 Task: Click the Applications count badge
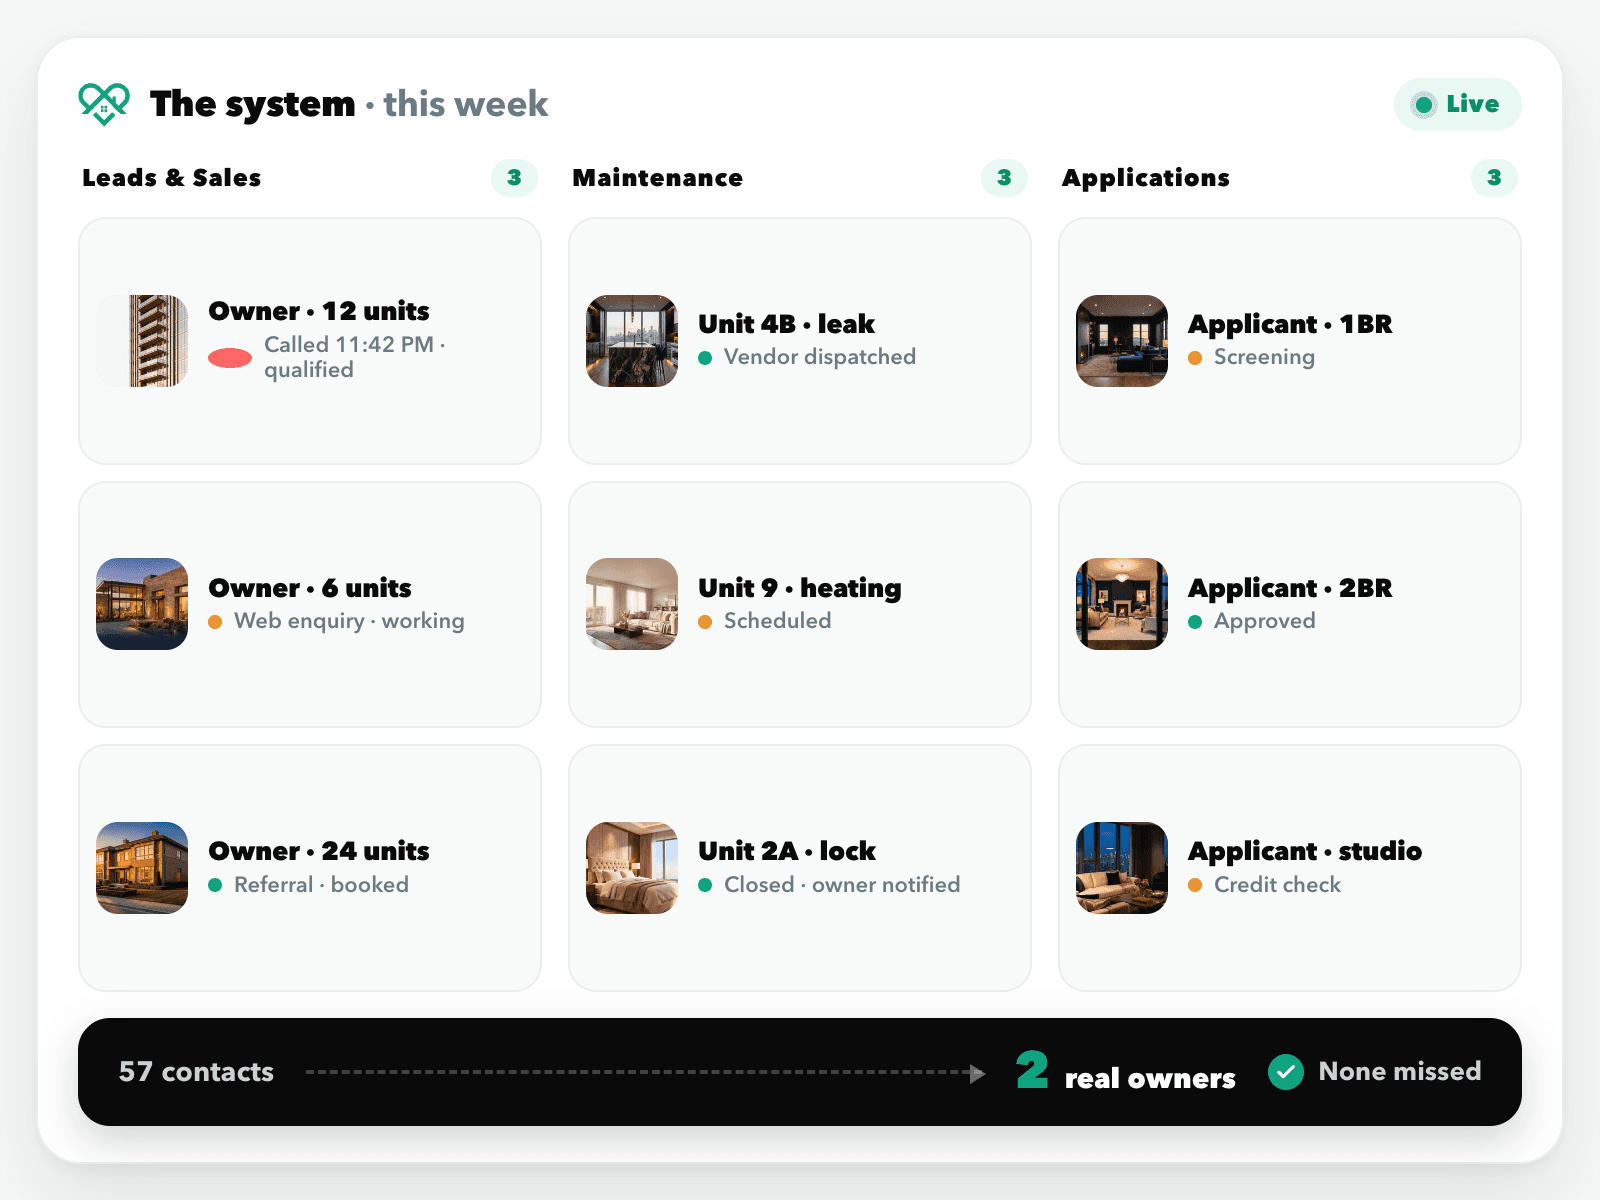point(1494,178)
